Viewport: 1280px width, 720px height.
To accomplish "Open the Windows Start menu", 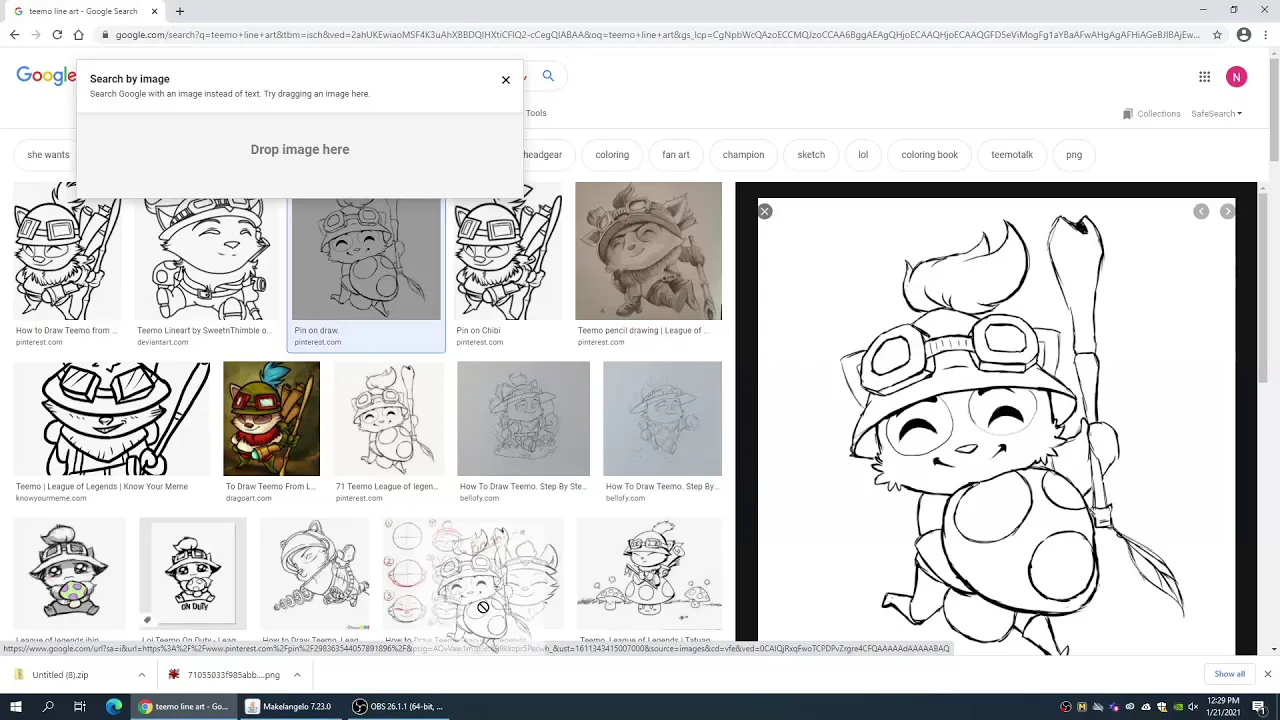I will 17,707.
